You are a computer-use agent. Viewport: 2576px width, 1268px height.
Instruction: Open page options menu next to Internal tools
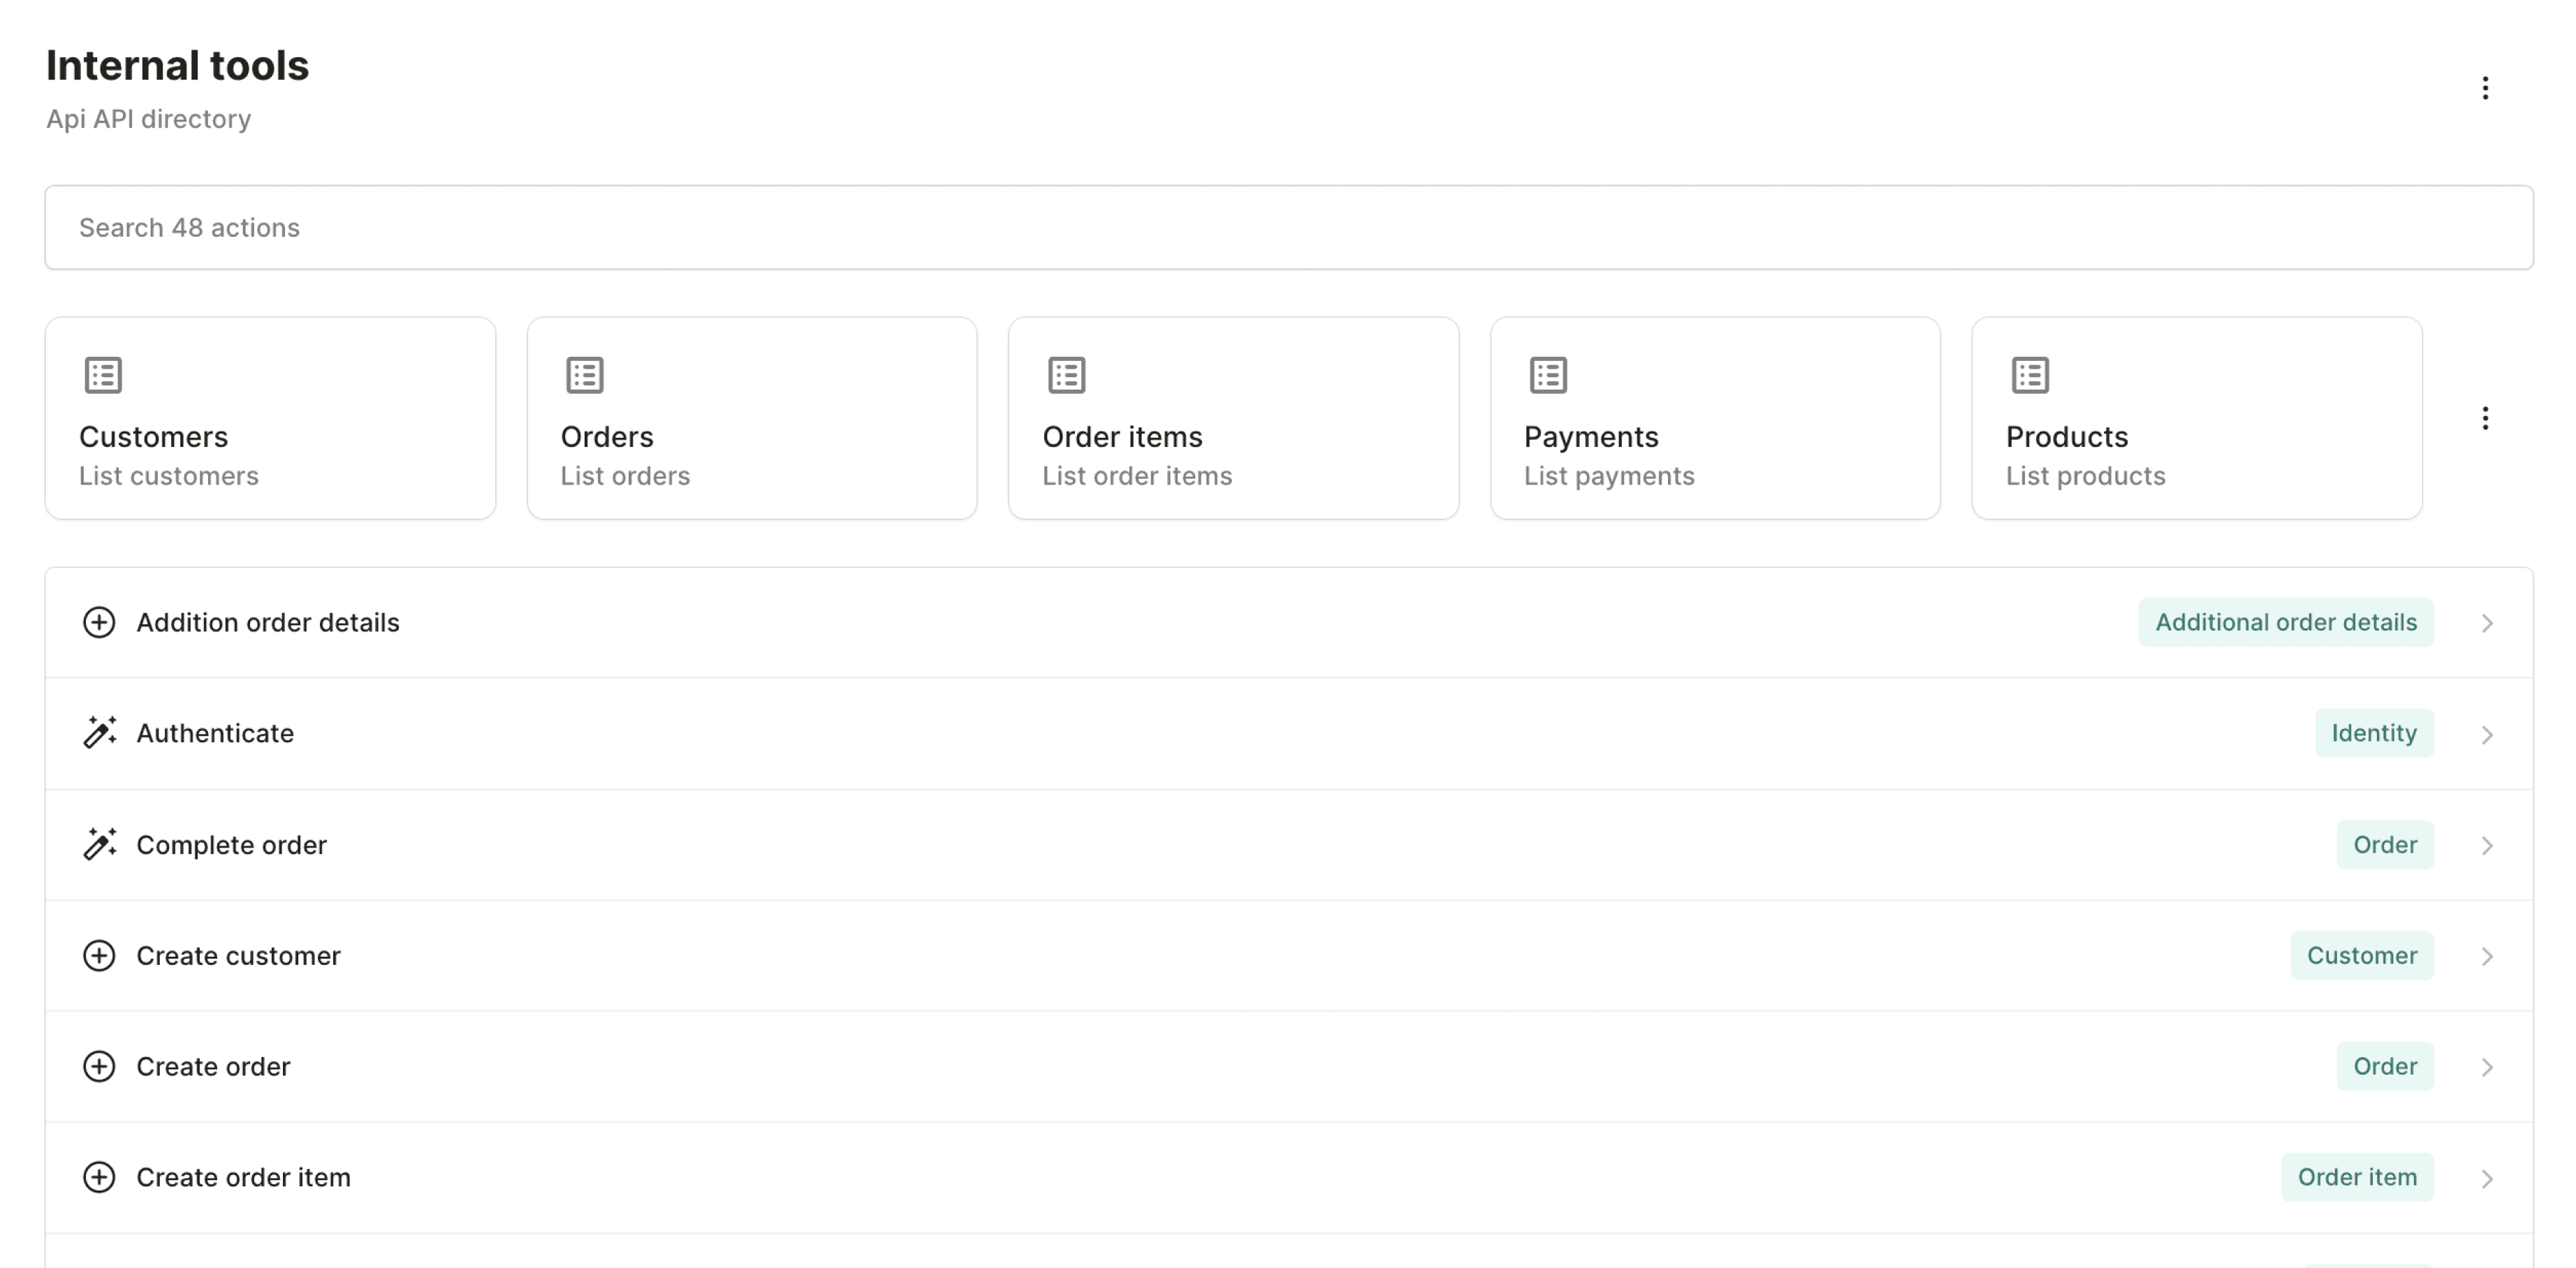pyautogui.click(x=2485, y=88)
